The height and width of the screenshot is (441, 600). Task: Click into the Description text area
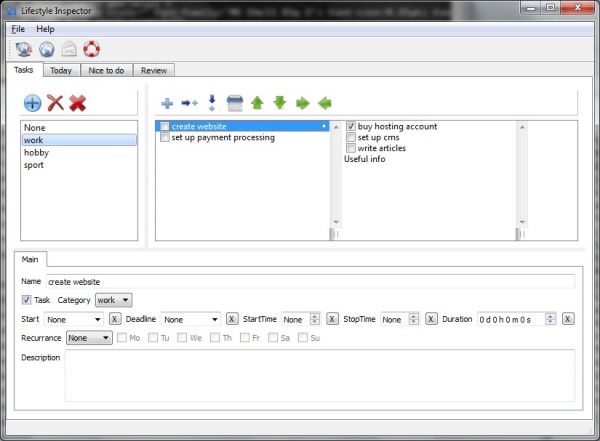coord(320,375)
